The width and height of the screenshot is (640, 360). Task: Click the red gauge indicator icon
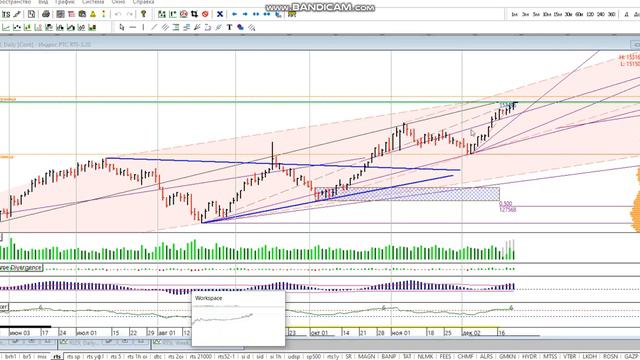coord(184,14)
